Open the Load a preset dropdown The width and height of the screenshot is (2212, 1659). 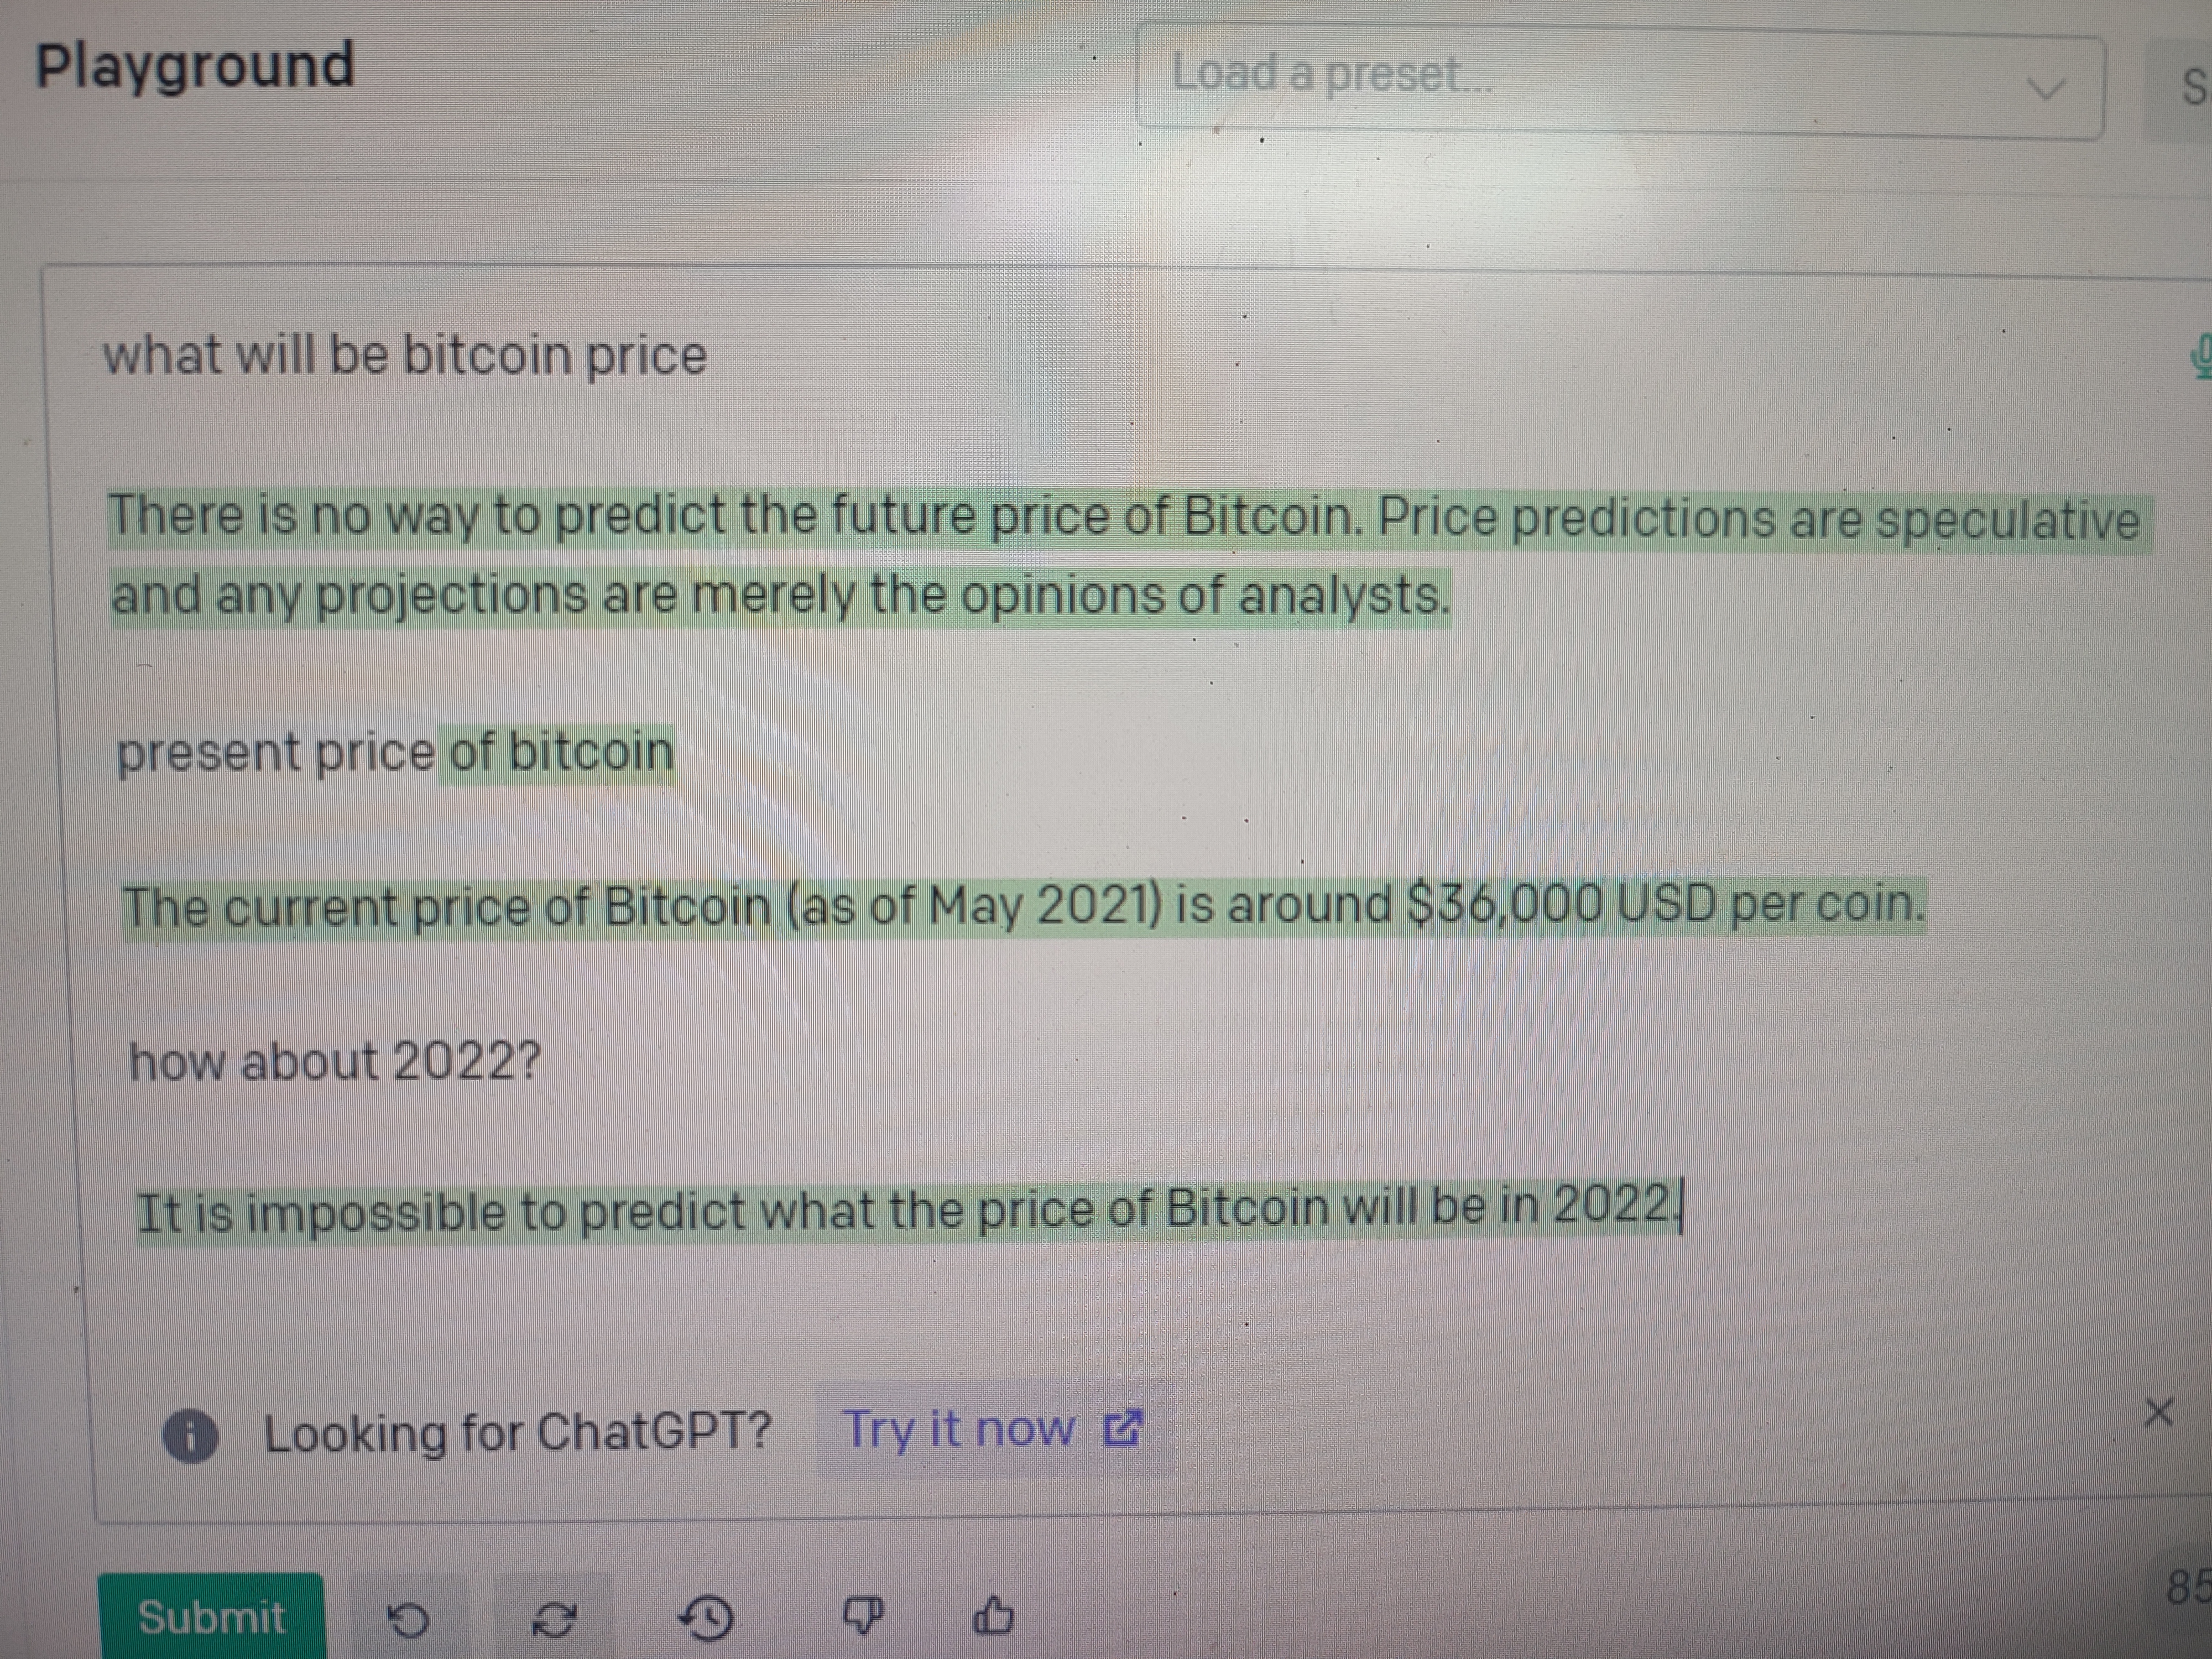tap(1619, 83)
